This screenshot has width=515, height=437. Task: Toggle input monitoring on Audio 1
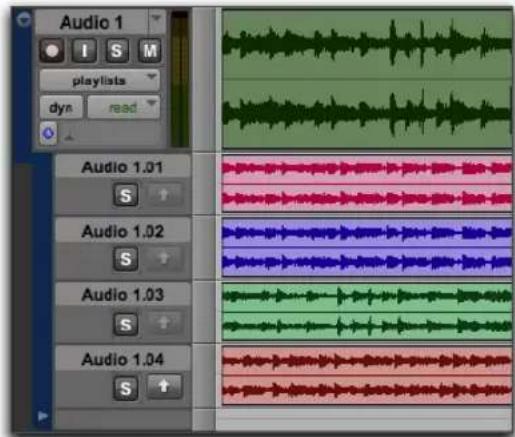coord(84,51)
